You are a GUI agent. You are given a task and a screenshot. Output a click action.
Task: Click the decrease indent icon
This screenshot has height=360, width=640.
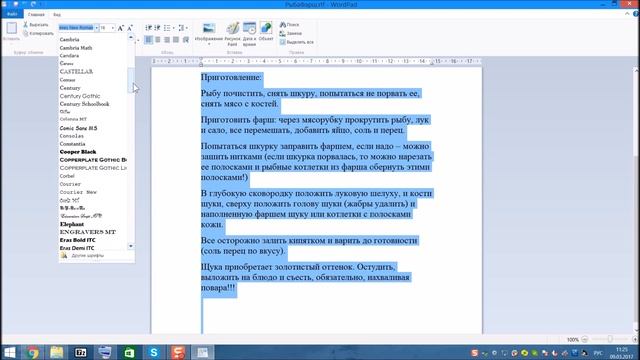point(149,28)
